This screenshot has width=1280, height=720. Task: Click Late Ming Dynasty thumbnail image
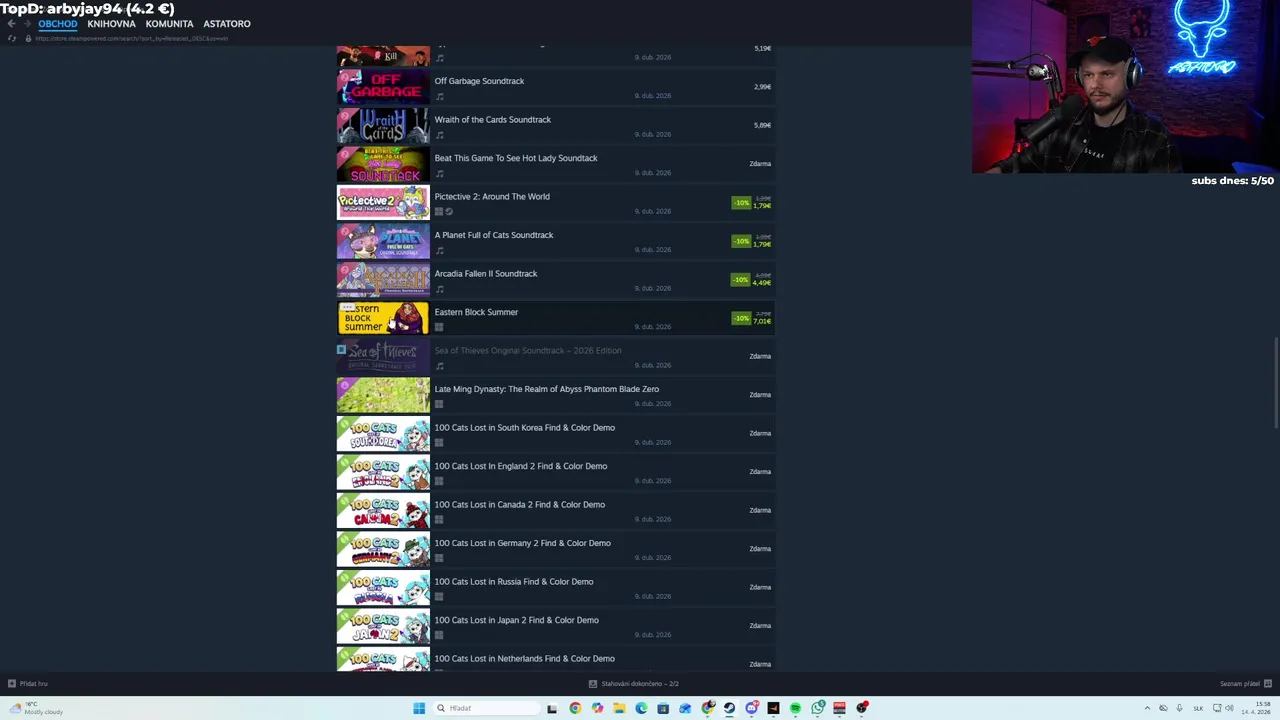point(383,395)
